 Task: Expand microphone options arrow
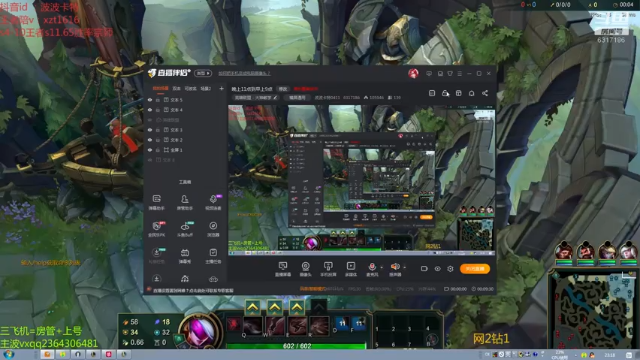pos(382,268)
